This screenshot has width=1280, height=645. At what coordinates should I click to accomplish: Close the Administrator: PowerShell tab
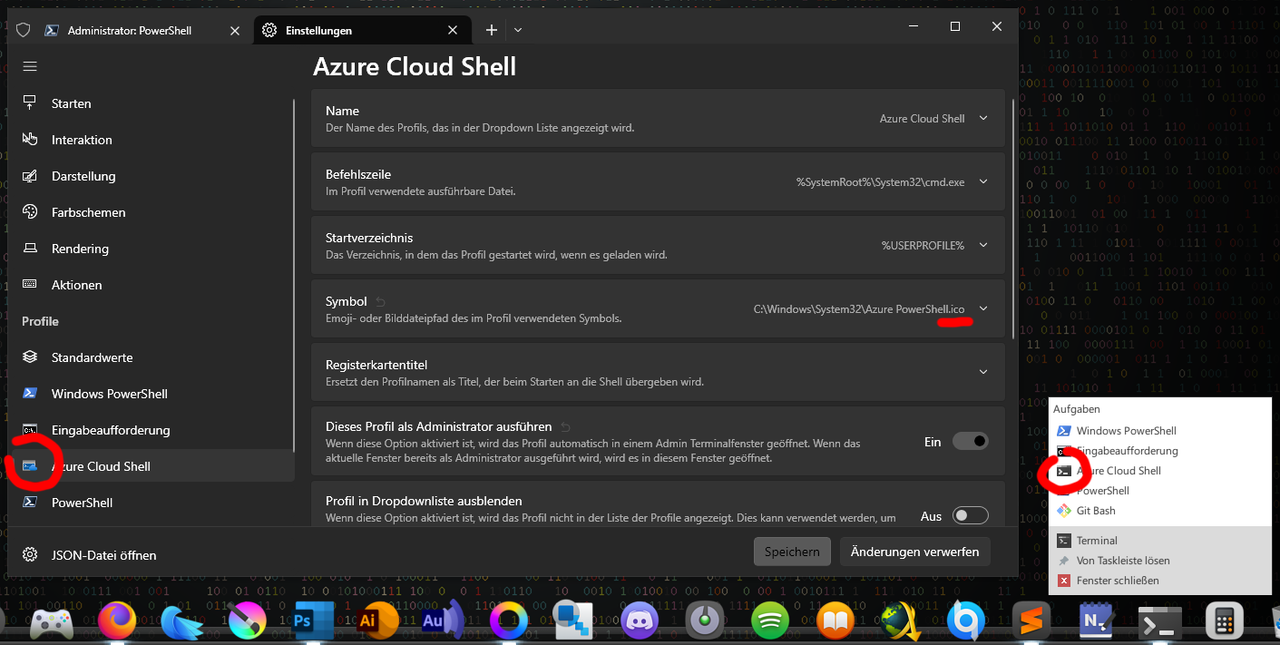coord(235,31)
